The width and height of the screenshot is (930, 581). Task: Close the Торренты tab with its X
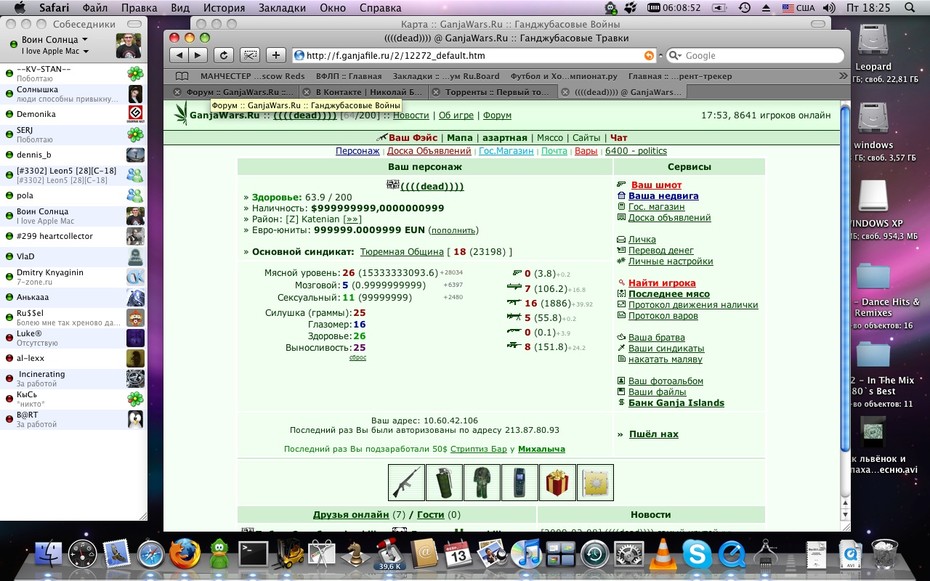[x=436, y=92]
